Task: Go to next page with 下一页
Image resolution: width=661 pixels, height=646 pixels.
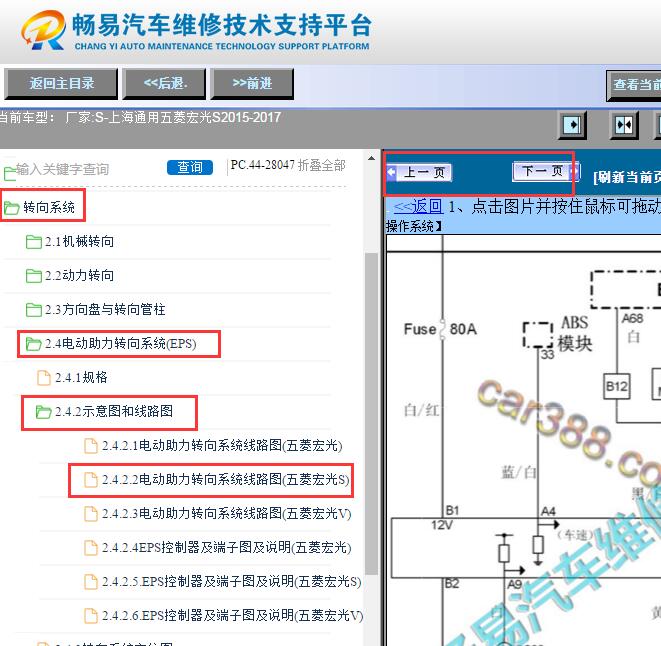Action: coord(546,171)
